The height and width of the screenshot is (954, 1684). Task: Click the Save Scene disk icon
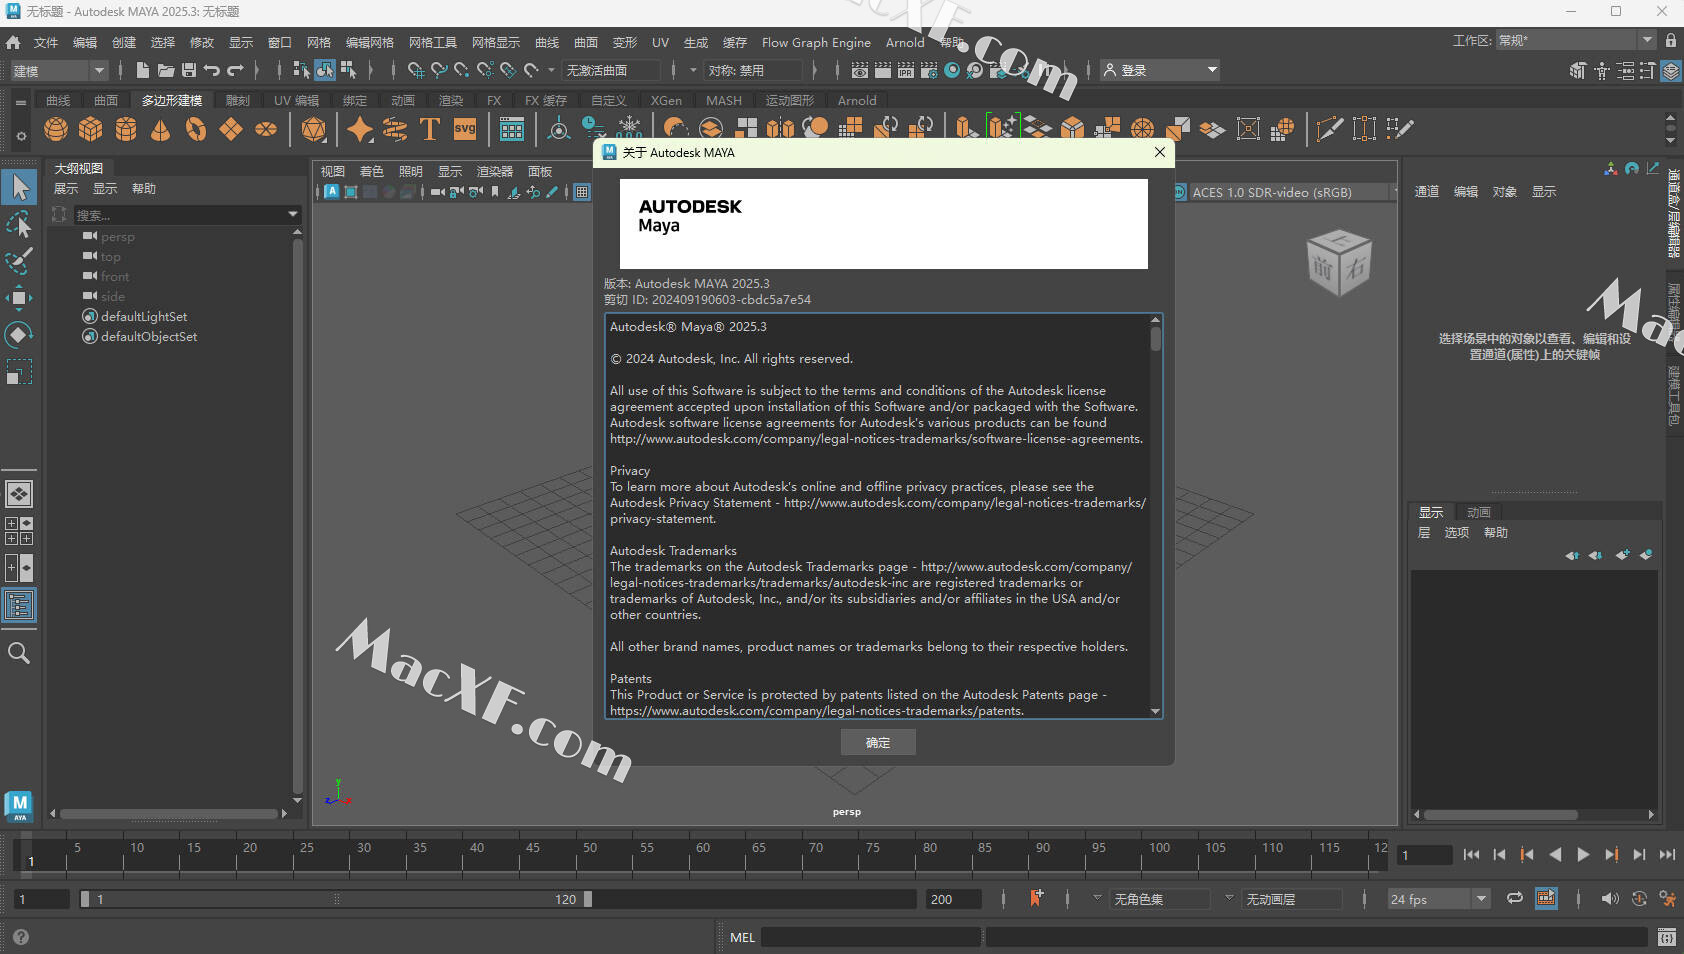coord(189,70)
